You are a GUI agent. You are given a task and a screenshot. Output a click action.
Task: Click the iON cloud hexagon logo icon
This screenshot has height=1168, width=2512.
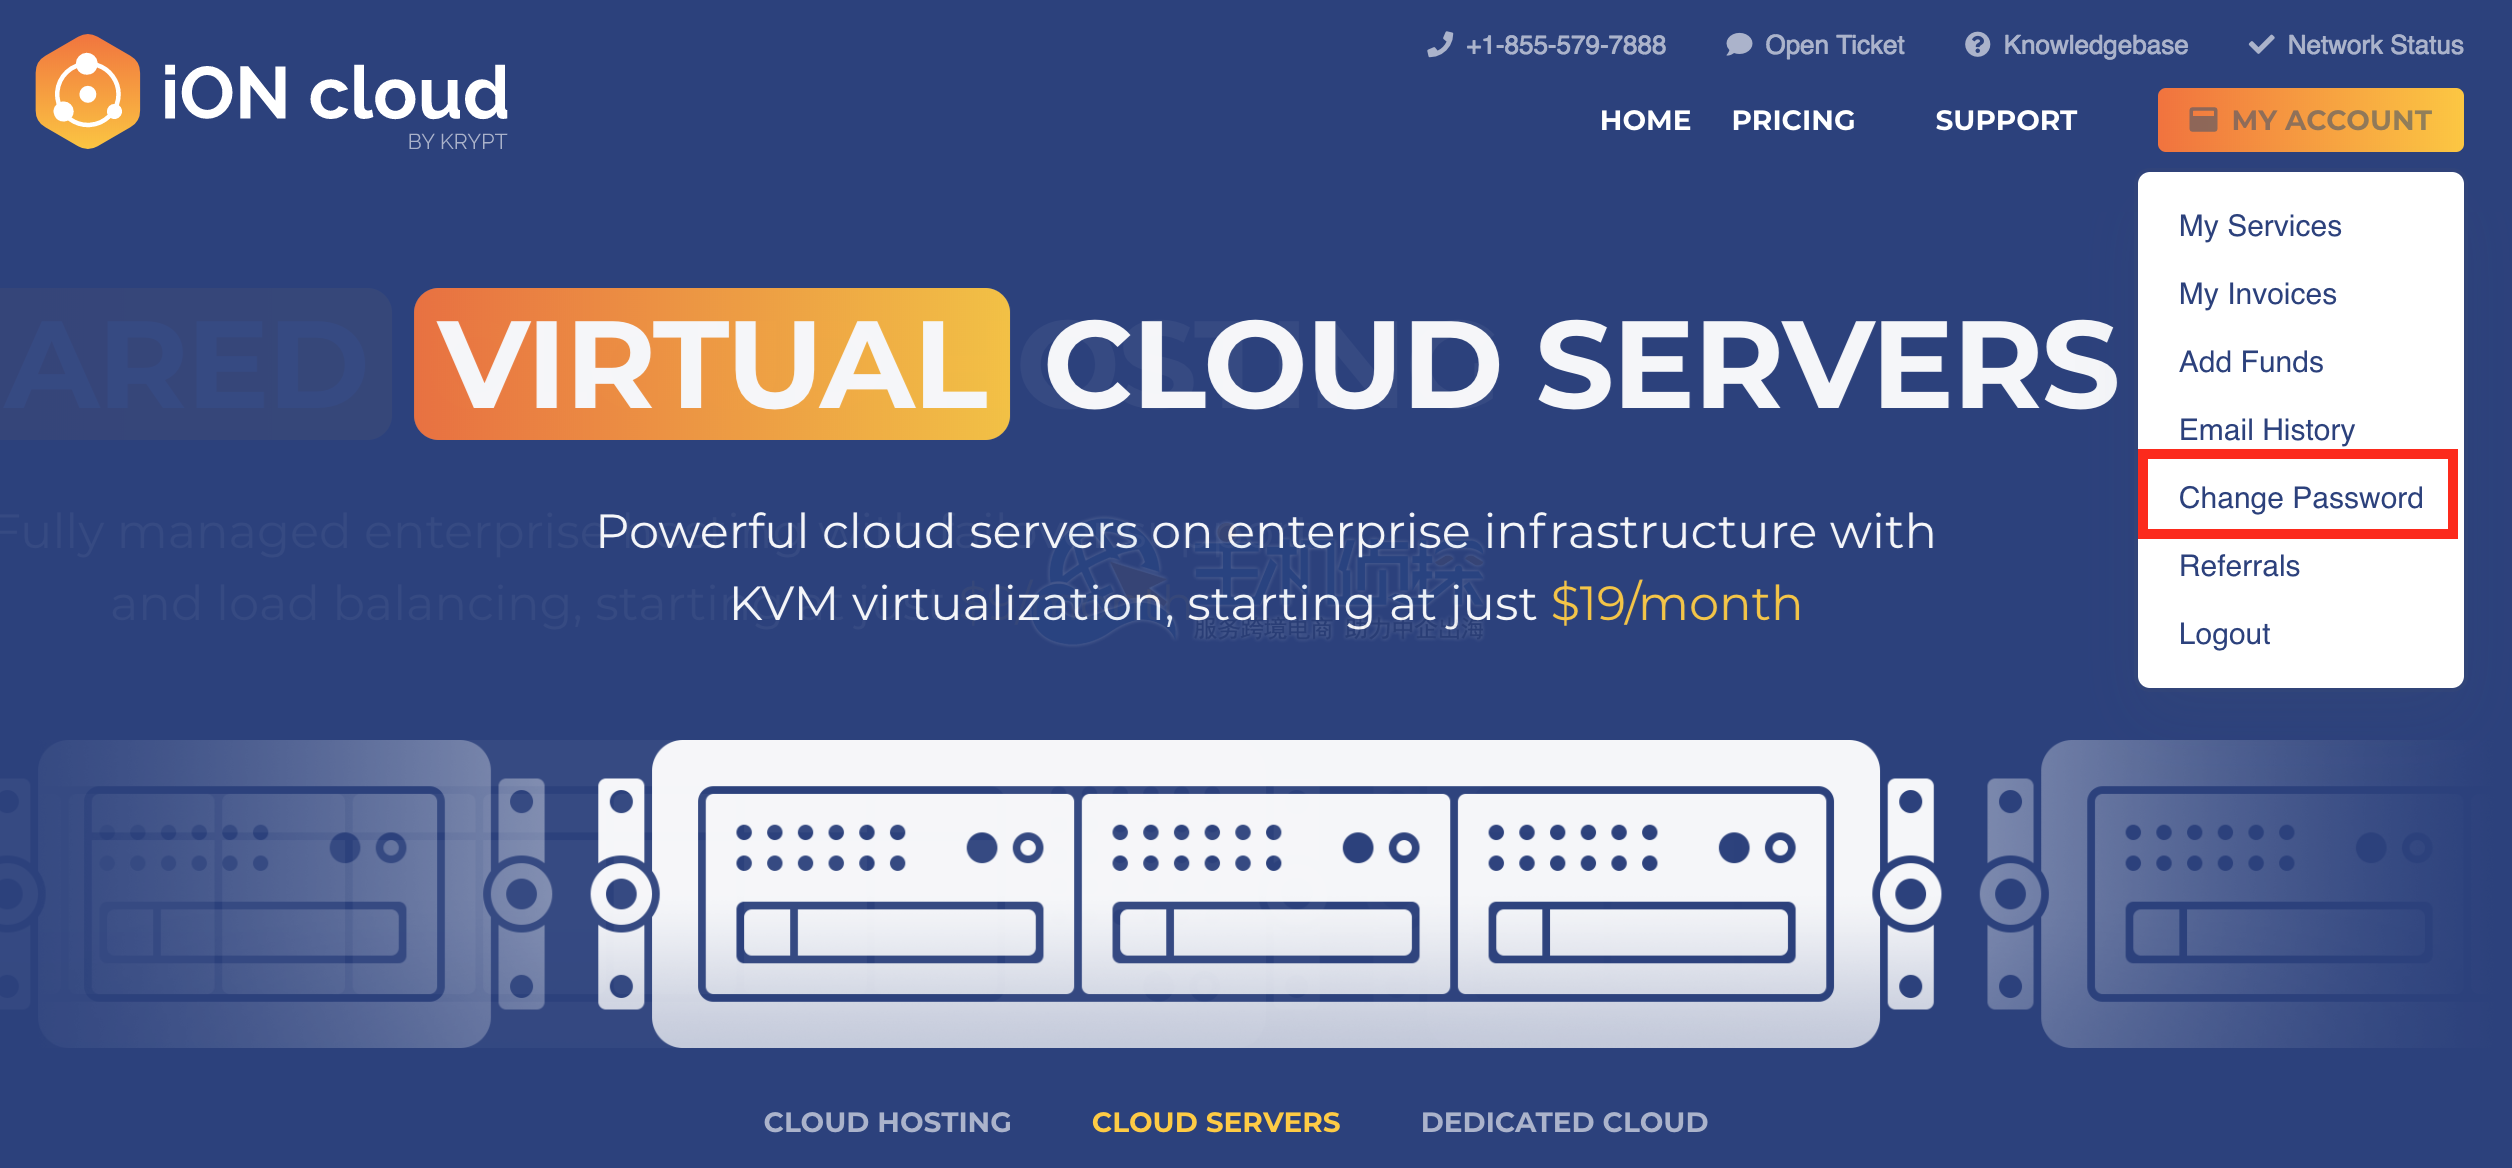[88, 92]
